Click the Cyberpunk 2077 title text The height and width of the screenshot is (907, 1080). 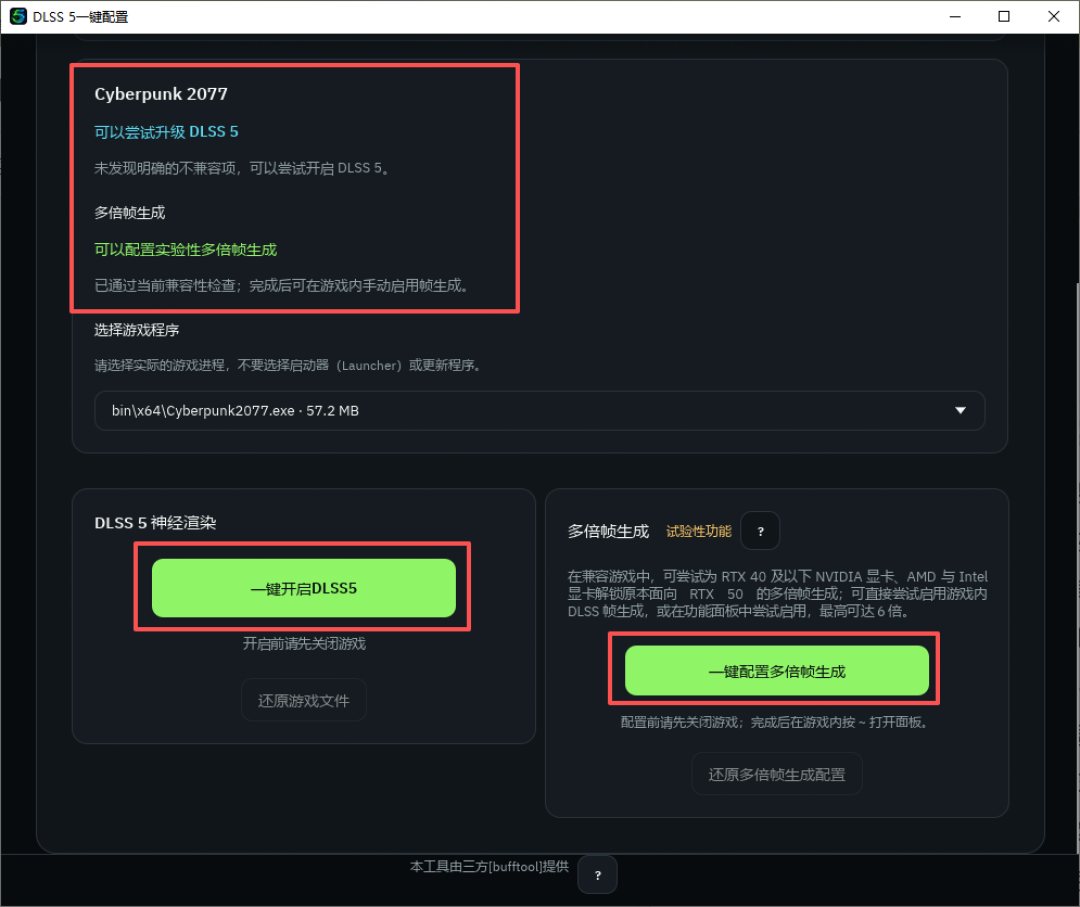pyautogui.click(x=160, y=94)
